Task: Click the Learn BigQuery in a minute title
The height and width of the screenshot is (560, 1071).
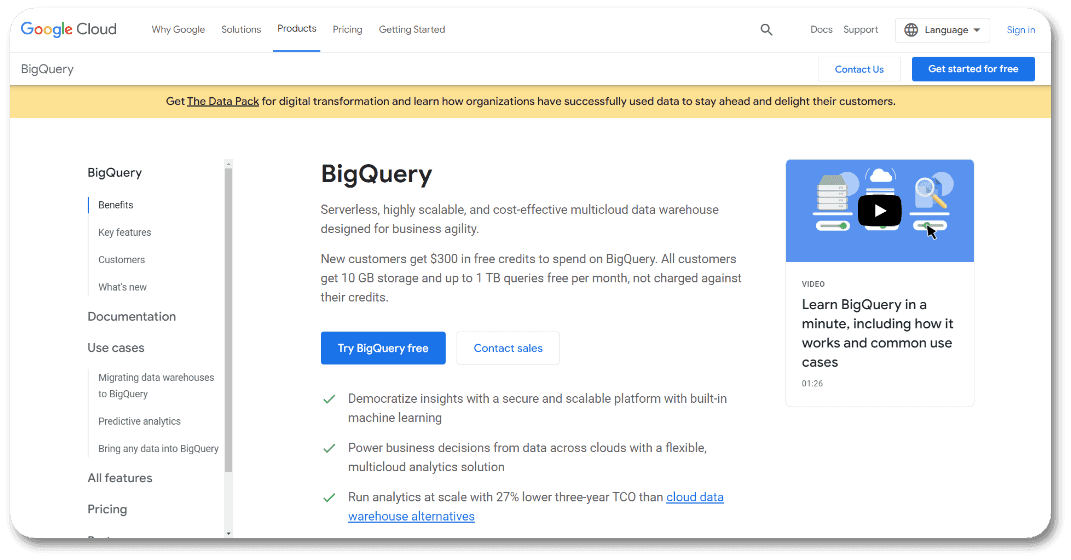Action: click(878, 333)
